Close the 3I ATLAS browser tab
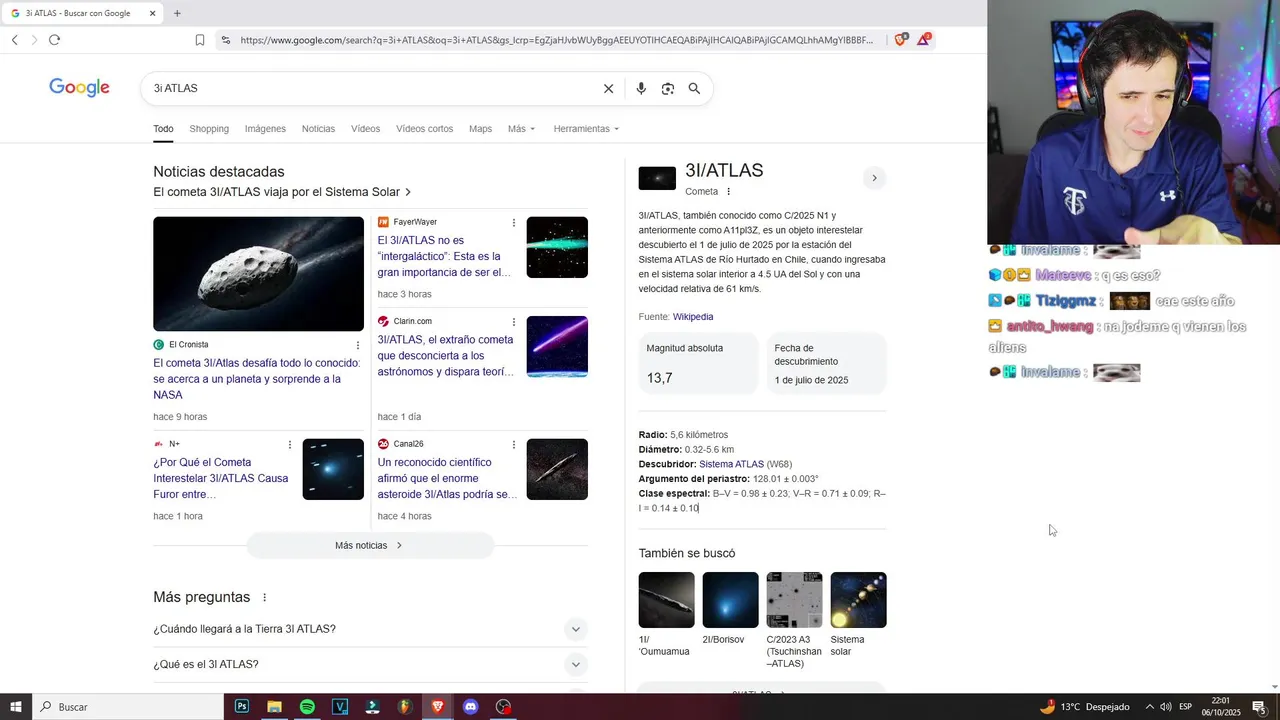The width and height of the screenshot is (1280, 720). tap(152, 13)
